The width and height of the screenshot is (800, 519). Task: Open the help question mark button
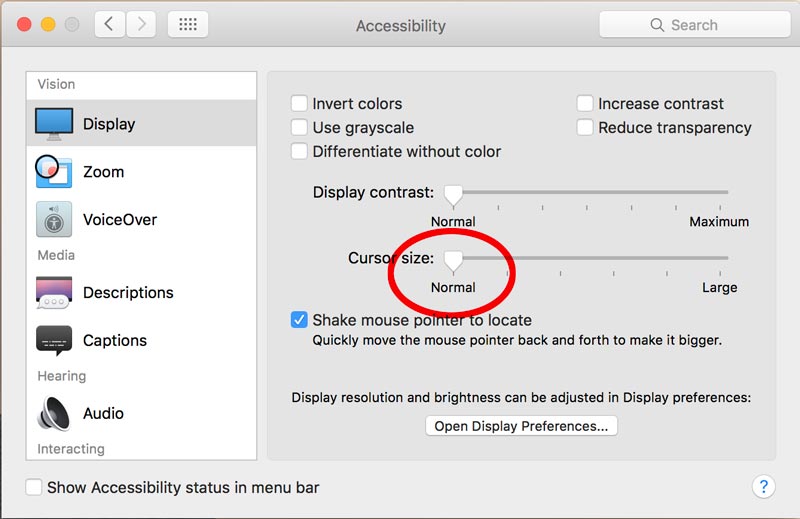[763, 487]
